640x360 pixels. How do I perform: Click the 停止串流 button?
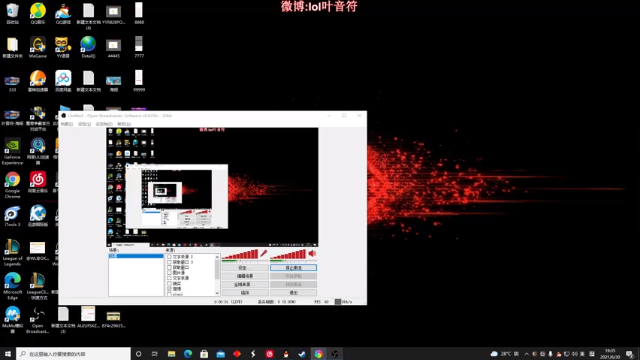tap(293, 268)
